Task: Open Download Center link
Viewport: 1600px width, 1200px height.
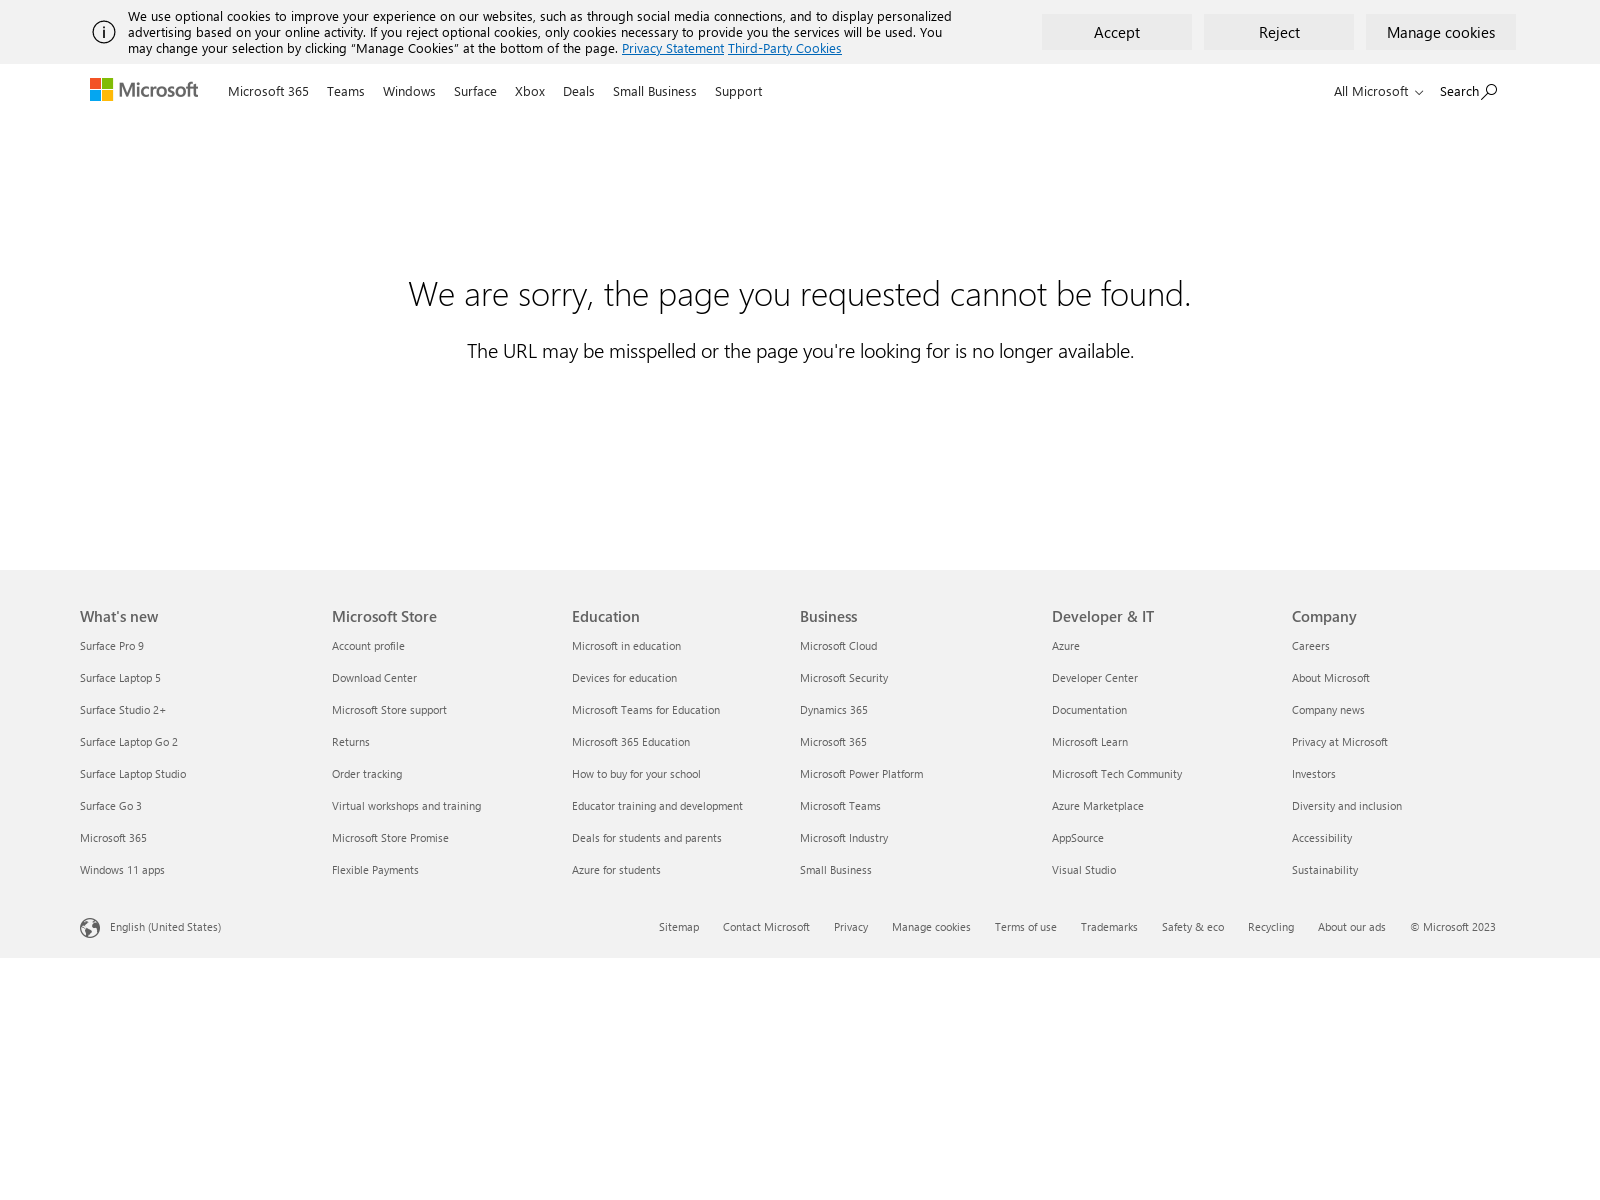Action: (374, 678)
